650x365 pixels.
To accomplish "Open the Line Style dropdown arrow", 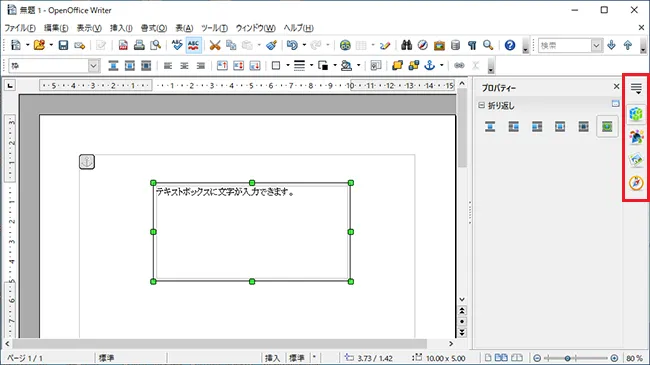I will pyautogui.click(x=311, y=65).
